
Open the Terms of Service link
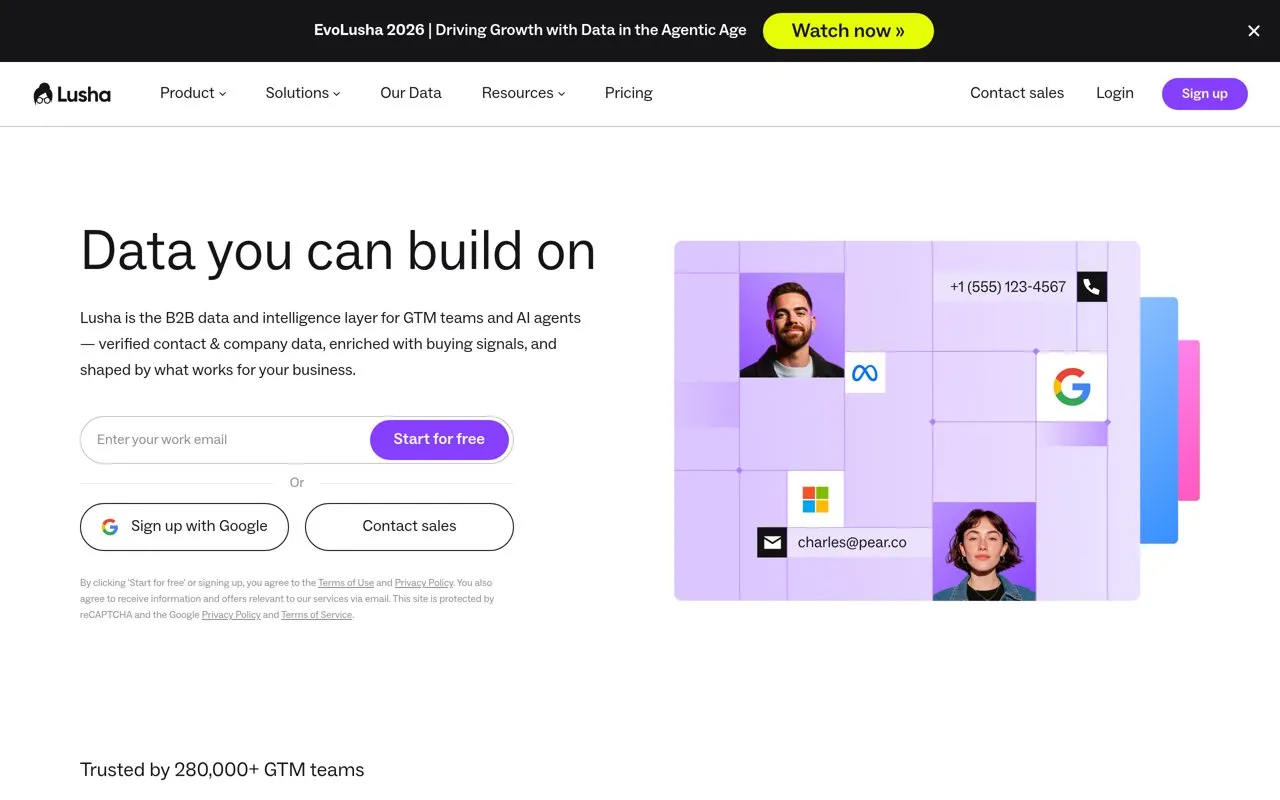316,615
